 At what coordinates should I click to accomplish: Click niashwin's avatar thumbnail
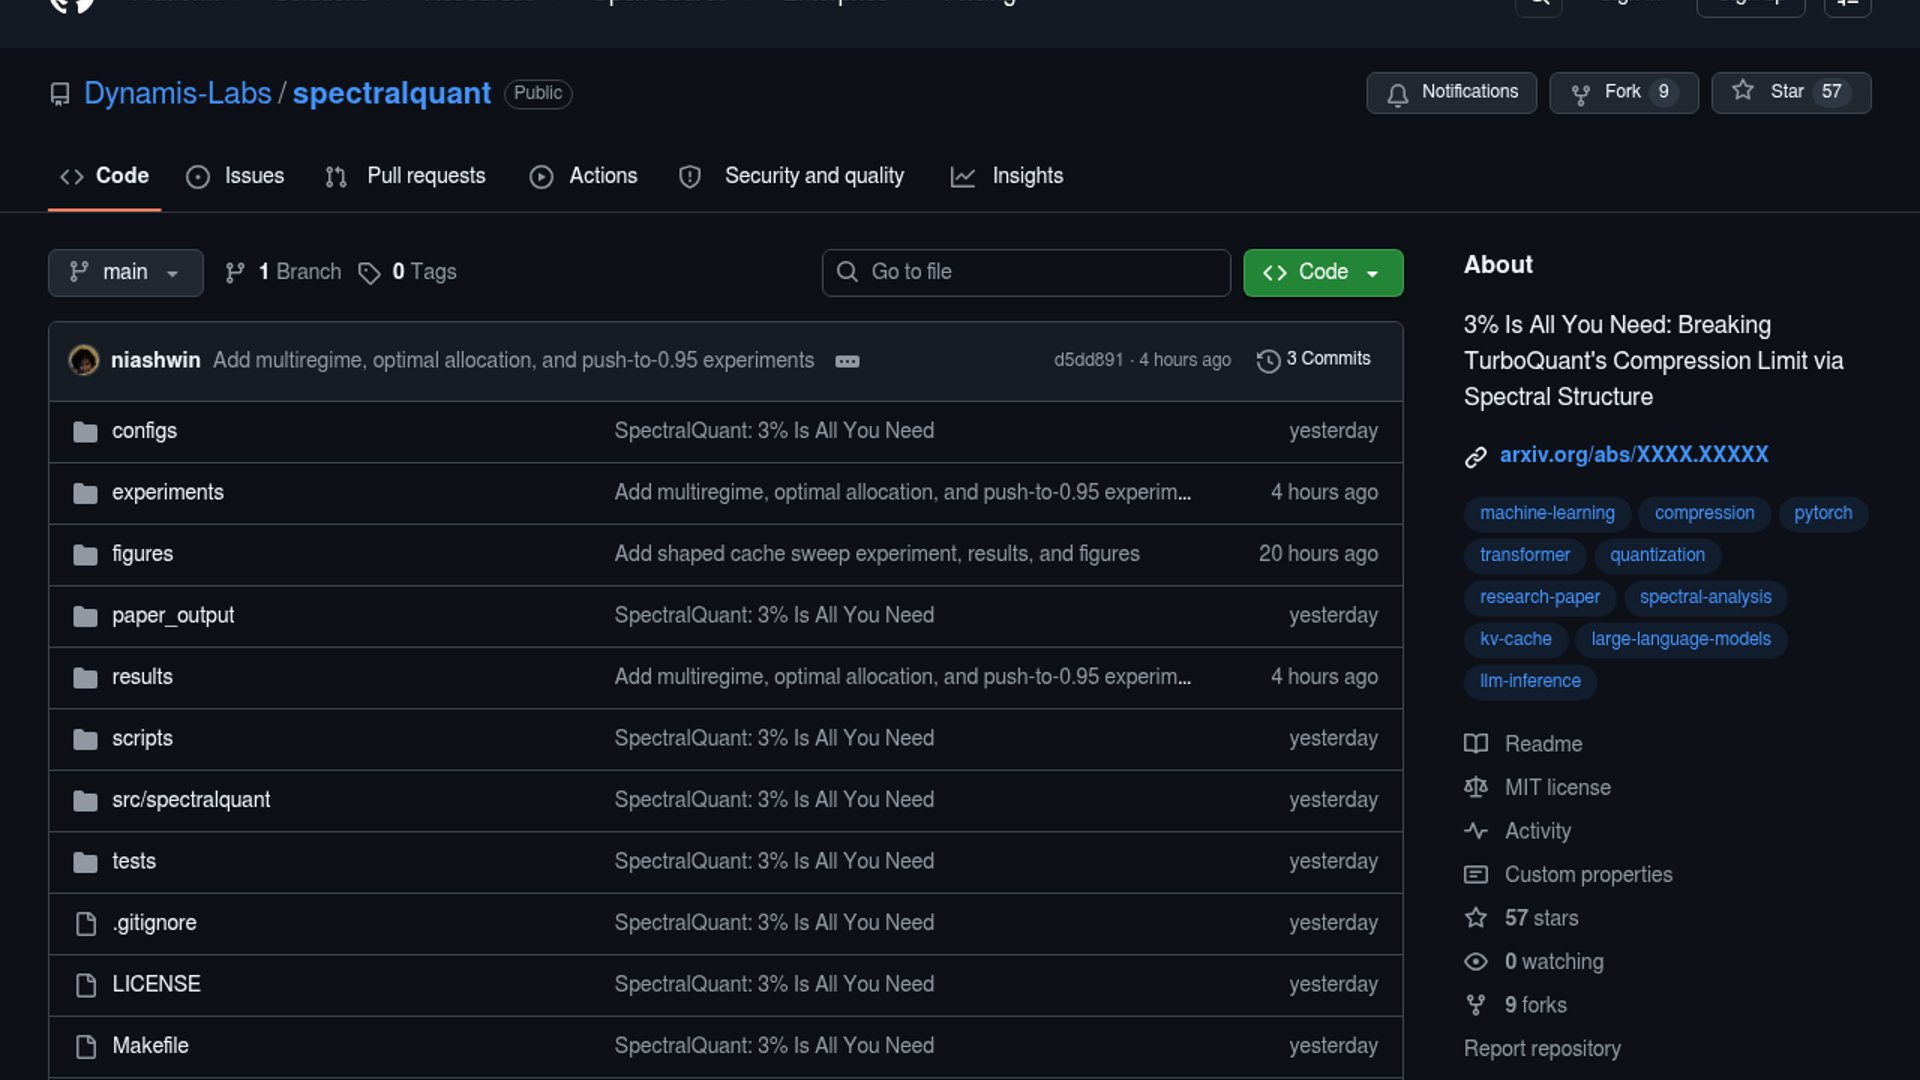coord(83,360)
